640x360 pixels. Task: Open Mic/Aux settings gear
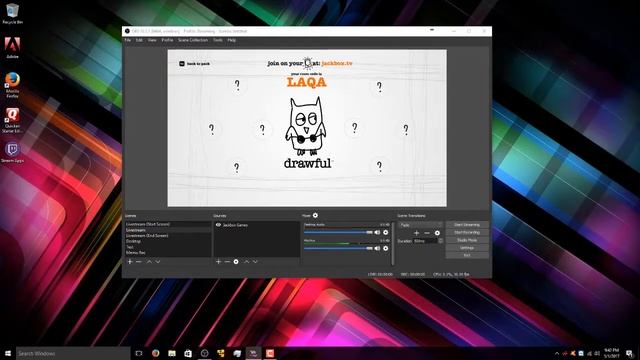tap(386, 248)
